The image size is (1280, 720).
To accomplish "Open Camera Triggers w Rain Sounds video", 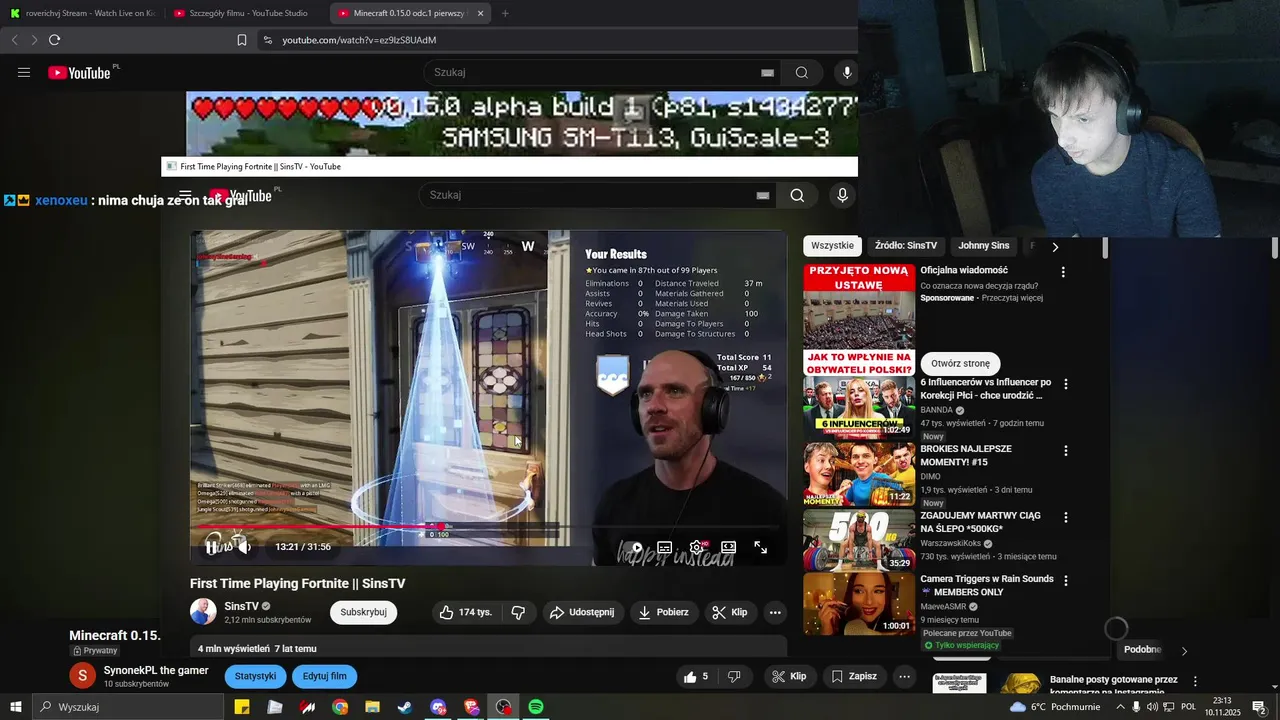I will (859, 604).
